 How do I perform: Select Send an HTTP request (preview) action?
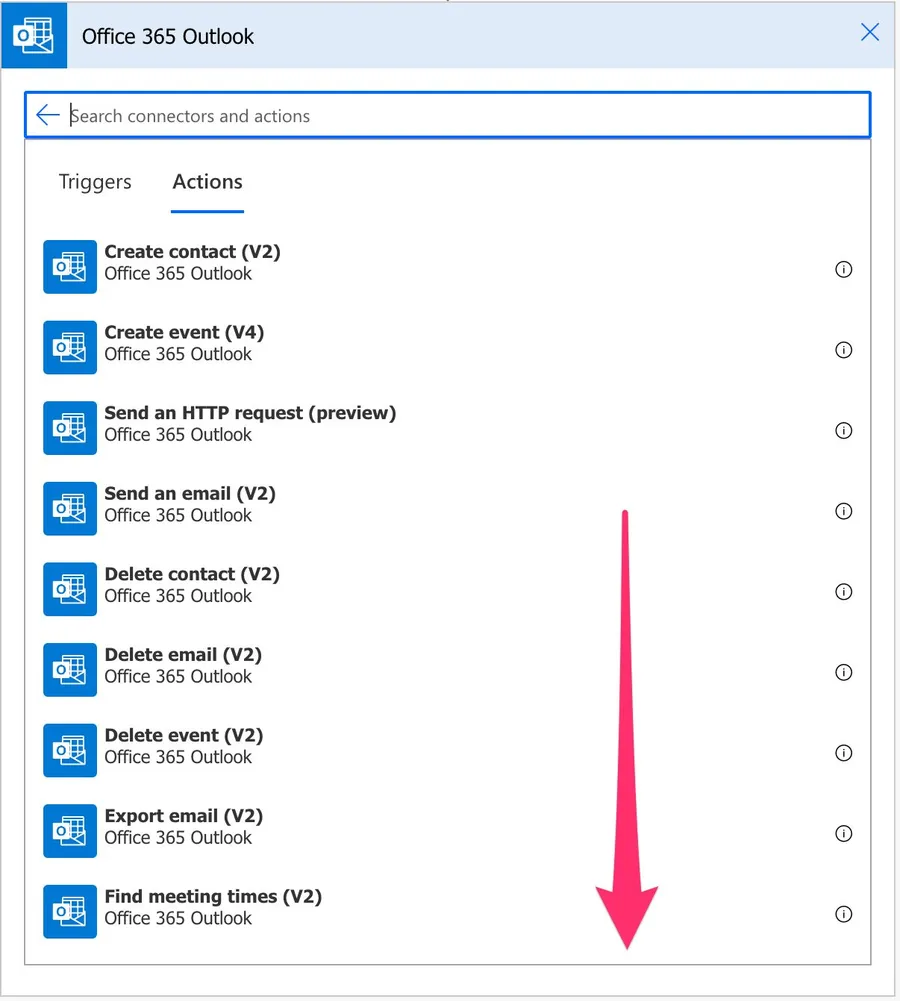click(x=250, y=413)
